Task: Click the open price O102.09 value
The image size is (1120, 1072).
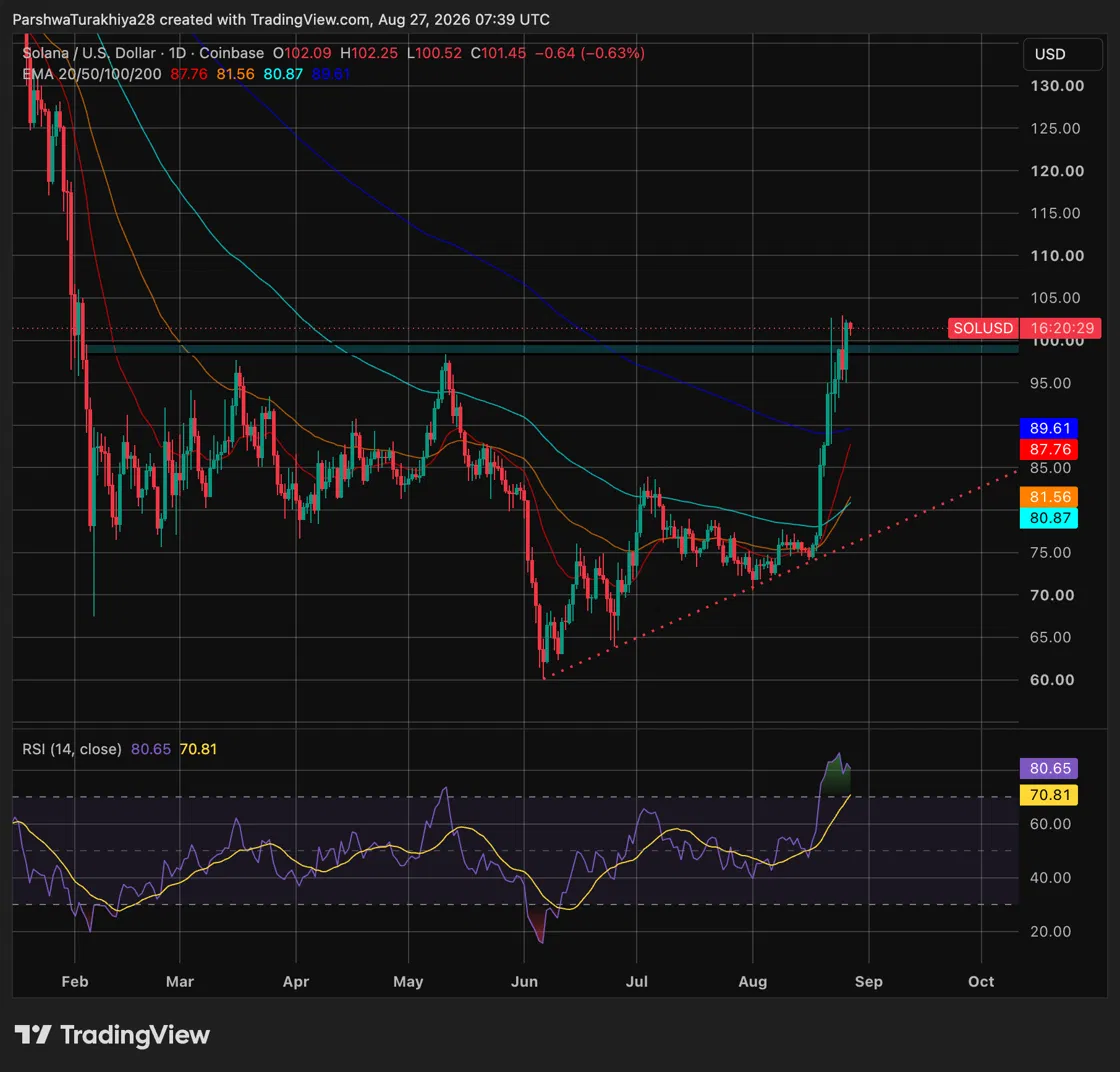Action: pyautogui.click(x=302, y=53)
